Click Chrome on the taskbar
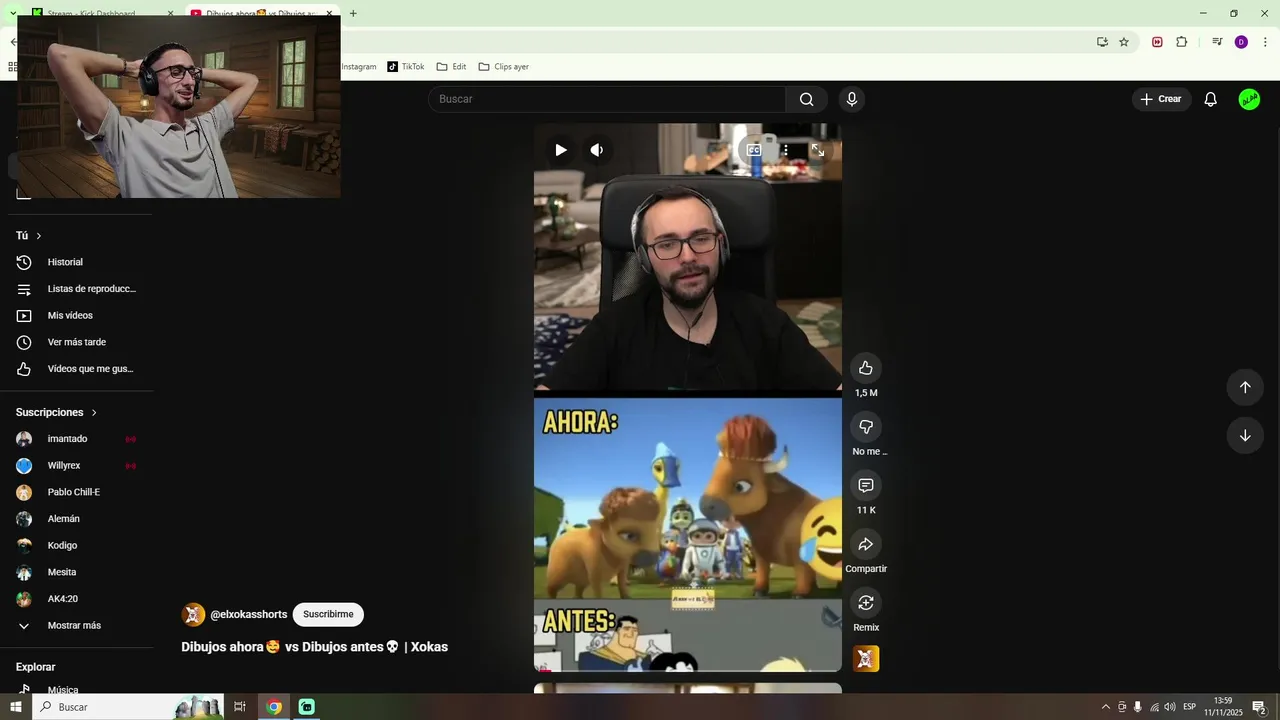This screenshot has height=720, width=1280. [274, 707]
